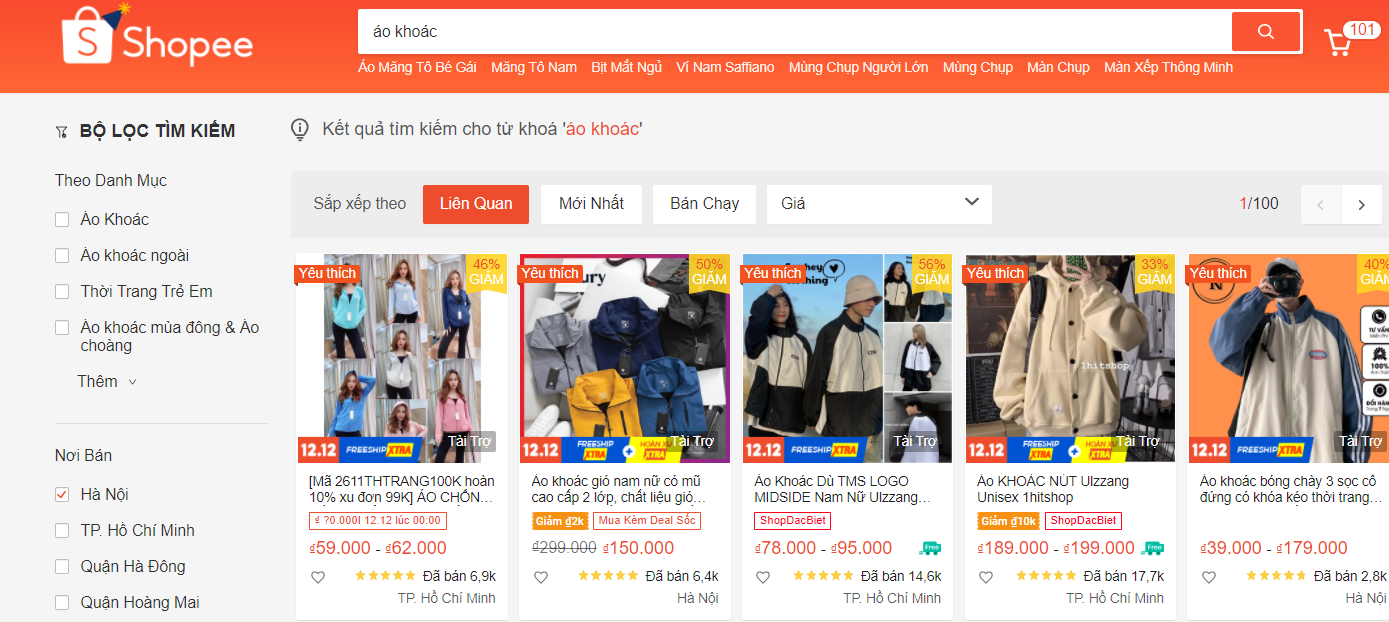Click the Măng Tô Nam suggestion link
This screenshot has height=622, width=1389.
533,67
